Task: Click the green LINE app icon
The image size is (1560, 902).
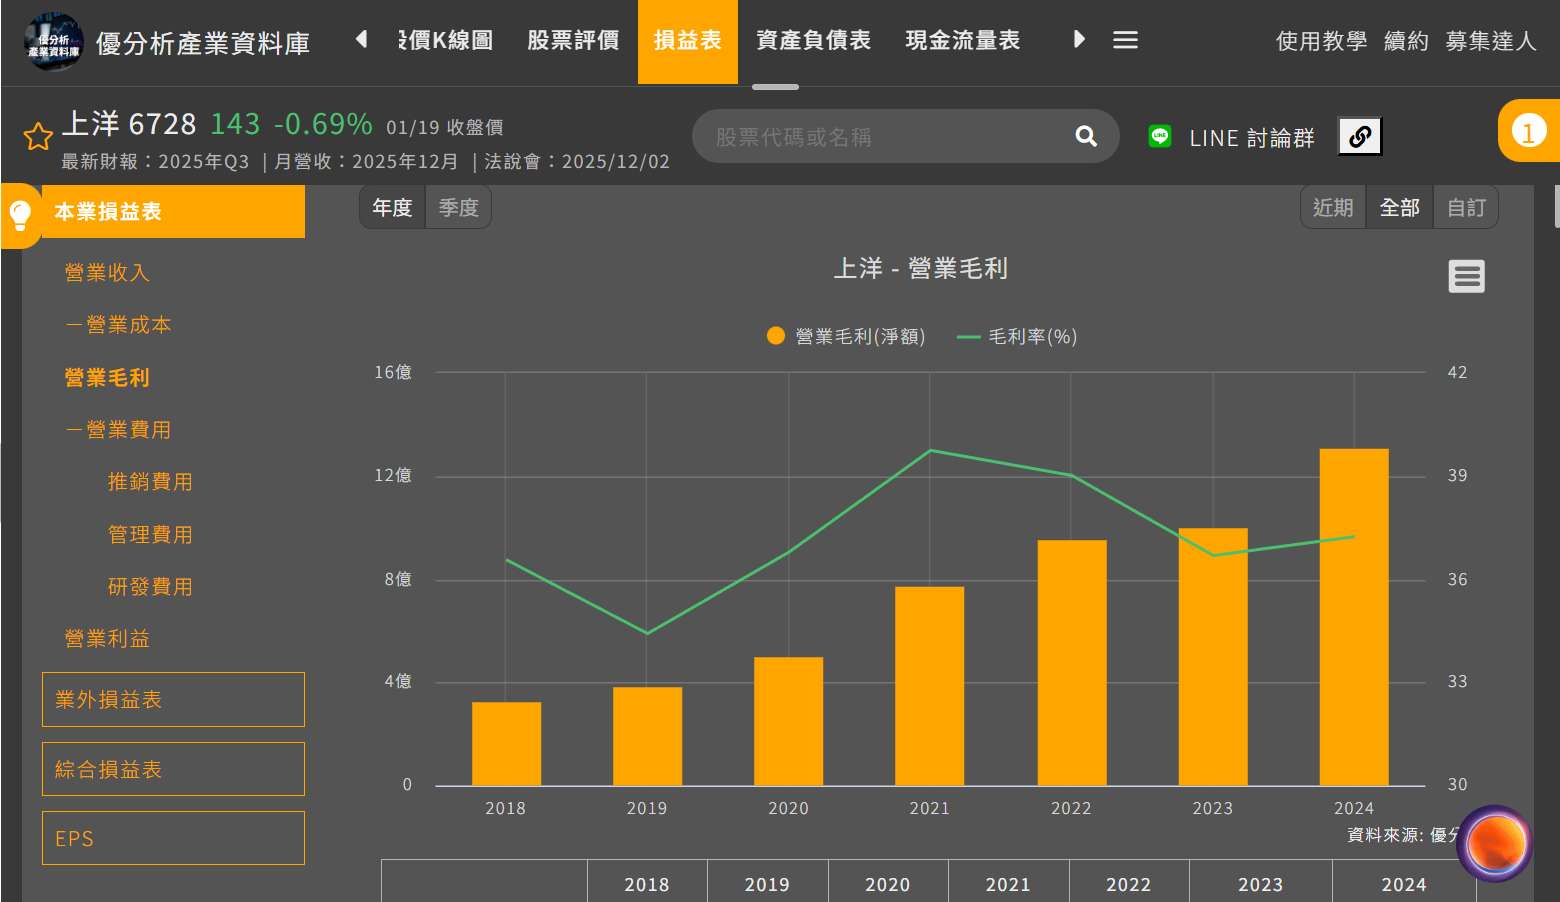Action: pos(1160,137)
